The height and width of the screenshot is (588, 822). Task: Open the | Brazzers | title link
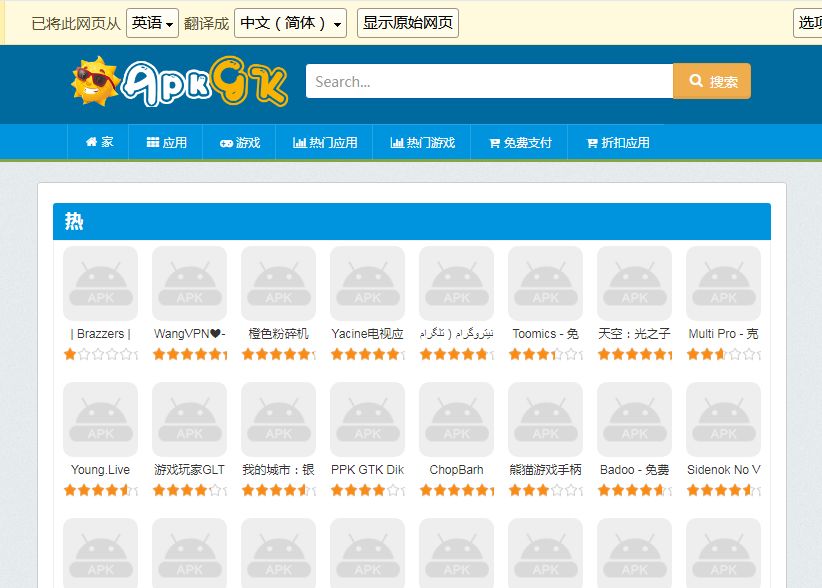click(101, 334)
